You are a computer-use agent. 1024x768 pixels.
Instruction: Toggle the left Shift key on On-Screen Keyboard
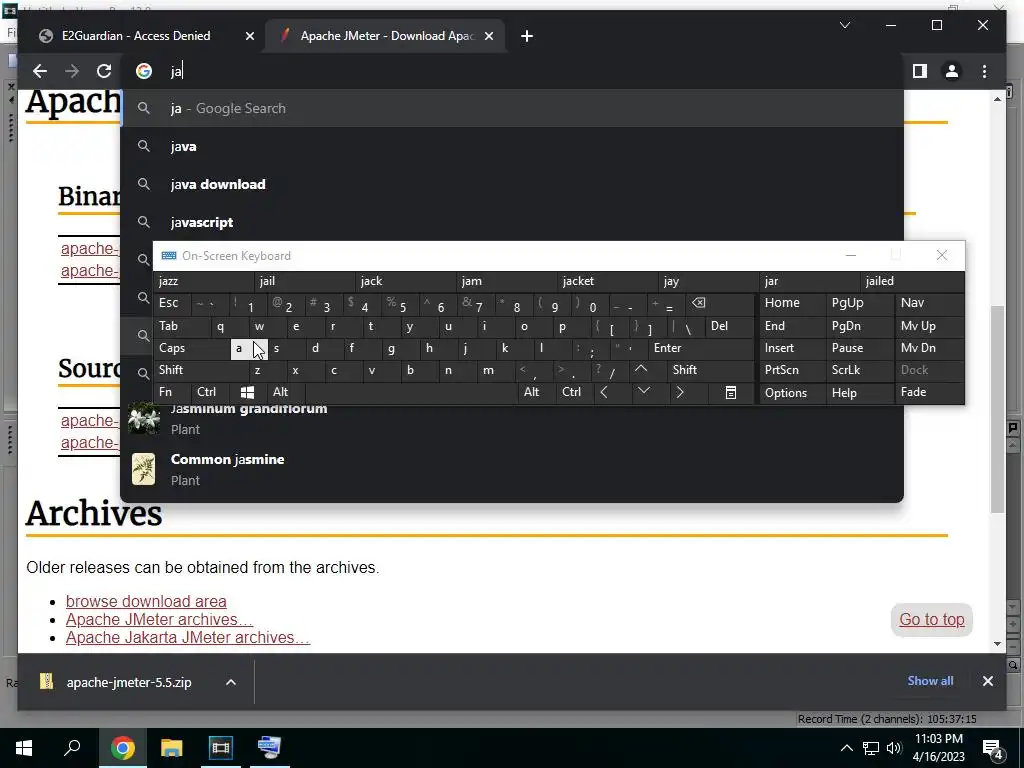point(202,370)
